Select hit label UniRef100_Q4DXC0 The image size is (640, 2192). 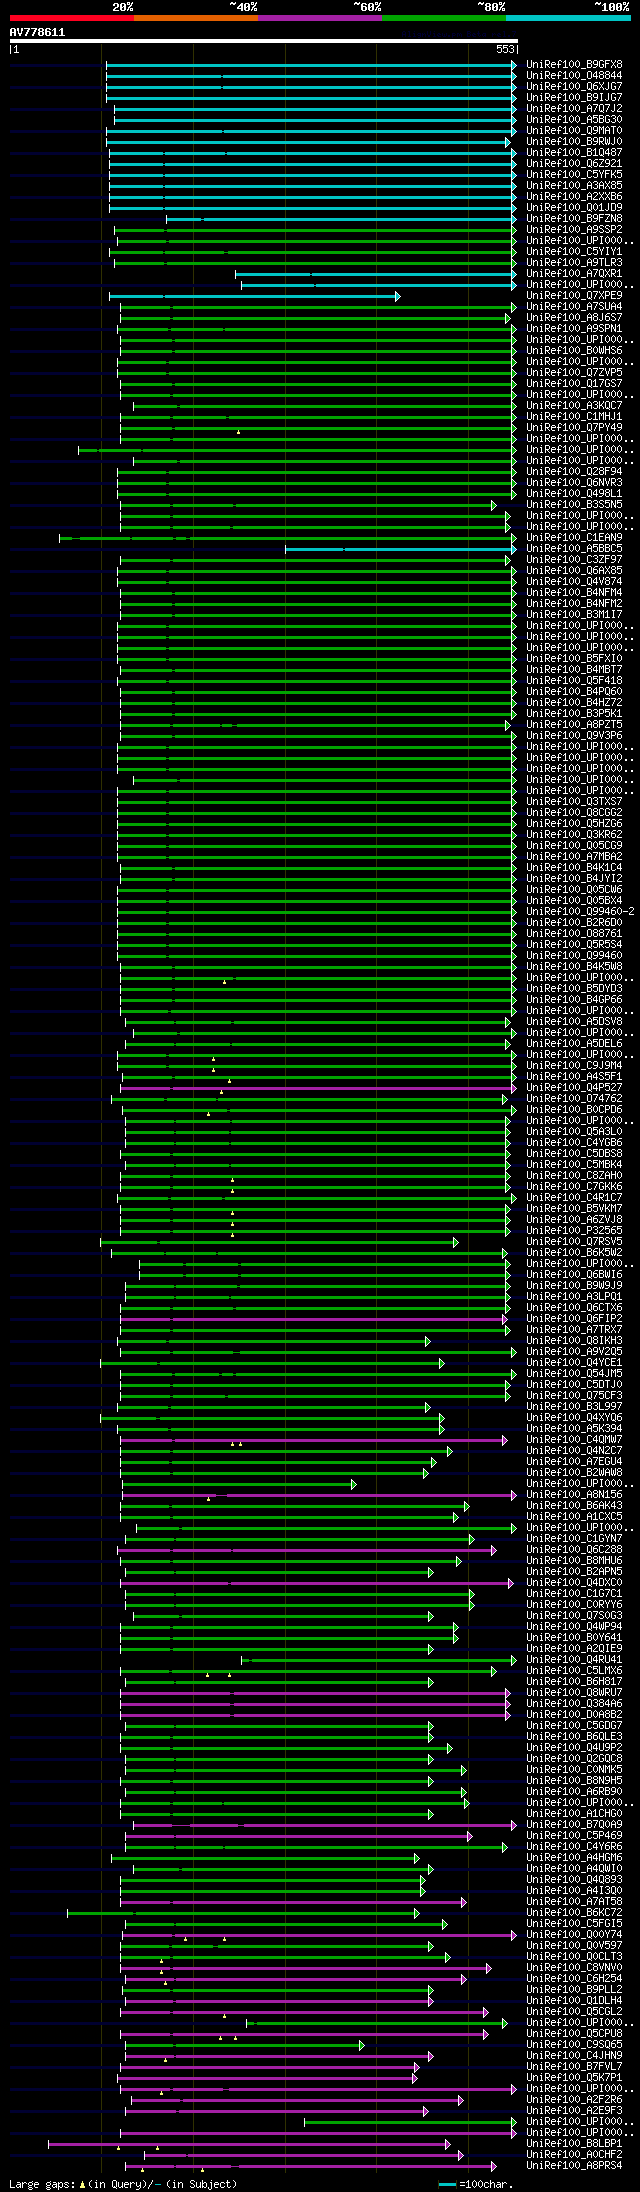(574, 1582)
